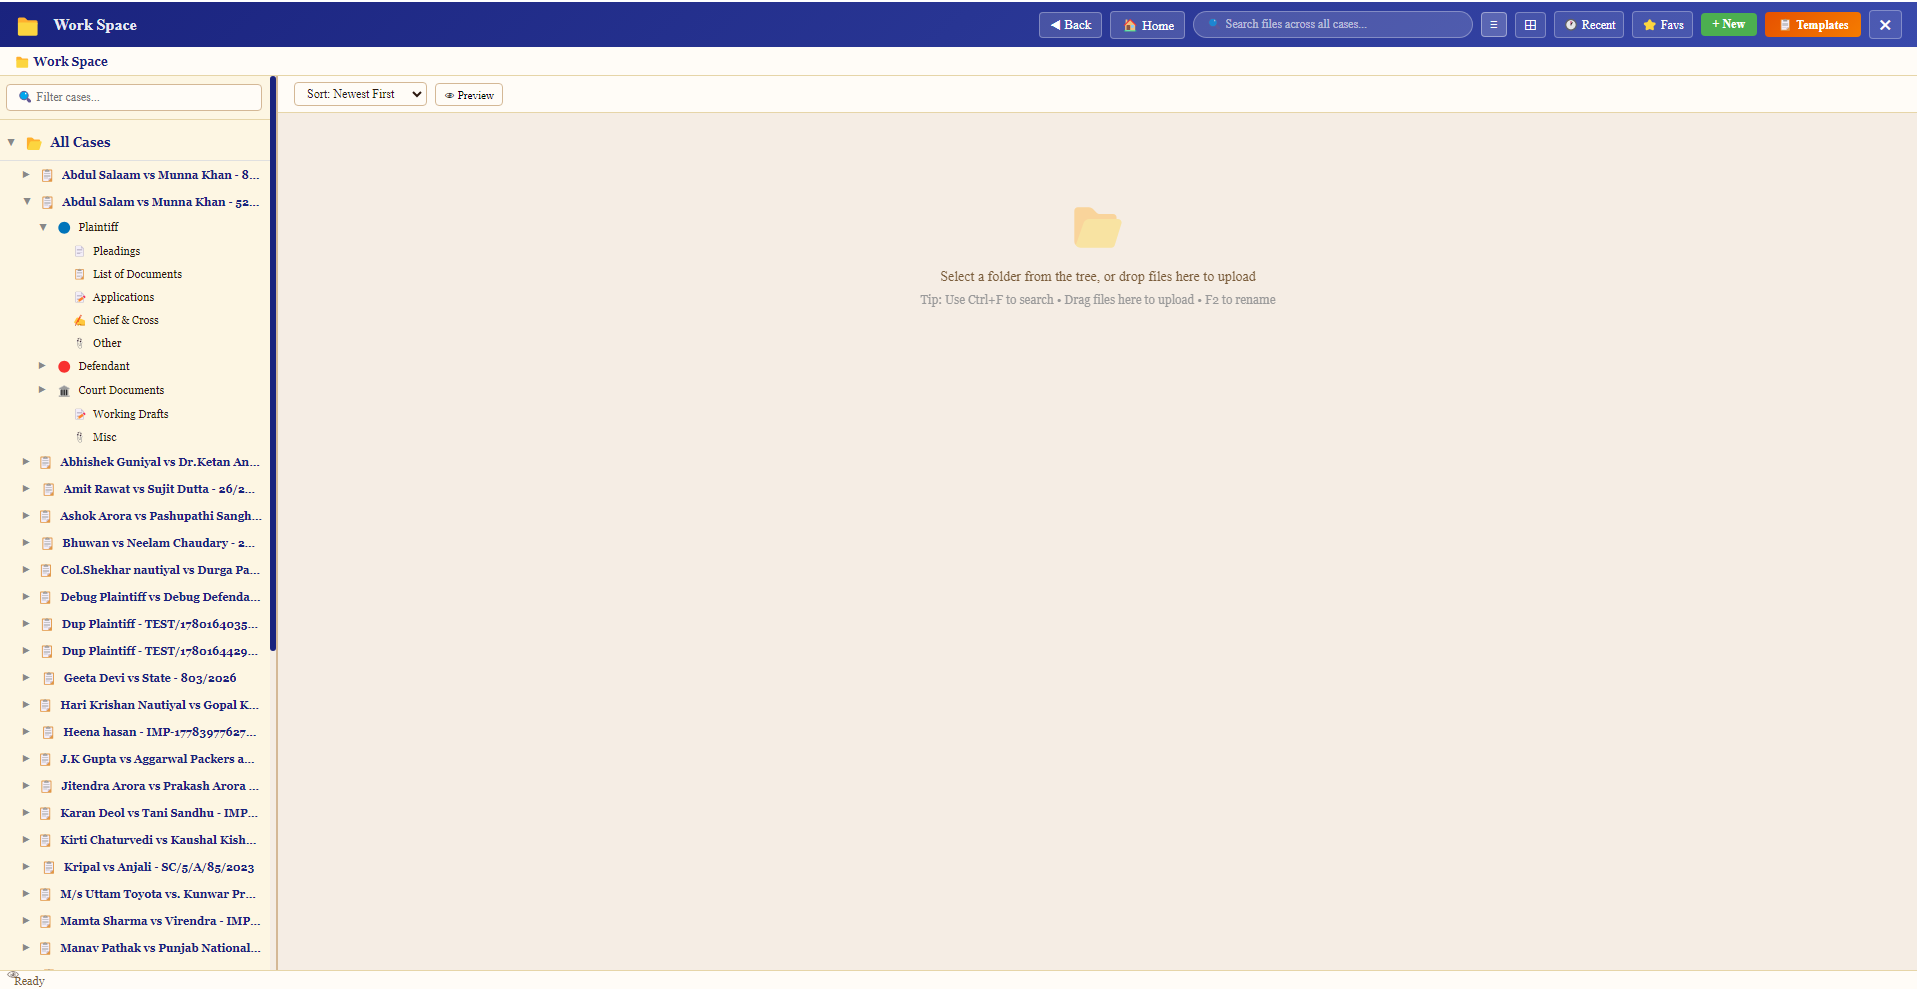1917x989 pixels.
Task: Open the Sort: Newest First dropdown
Action: [x=360, y=94]
